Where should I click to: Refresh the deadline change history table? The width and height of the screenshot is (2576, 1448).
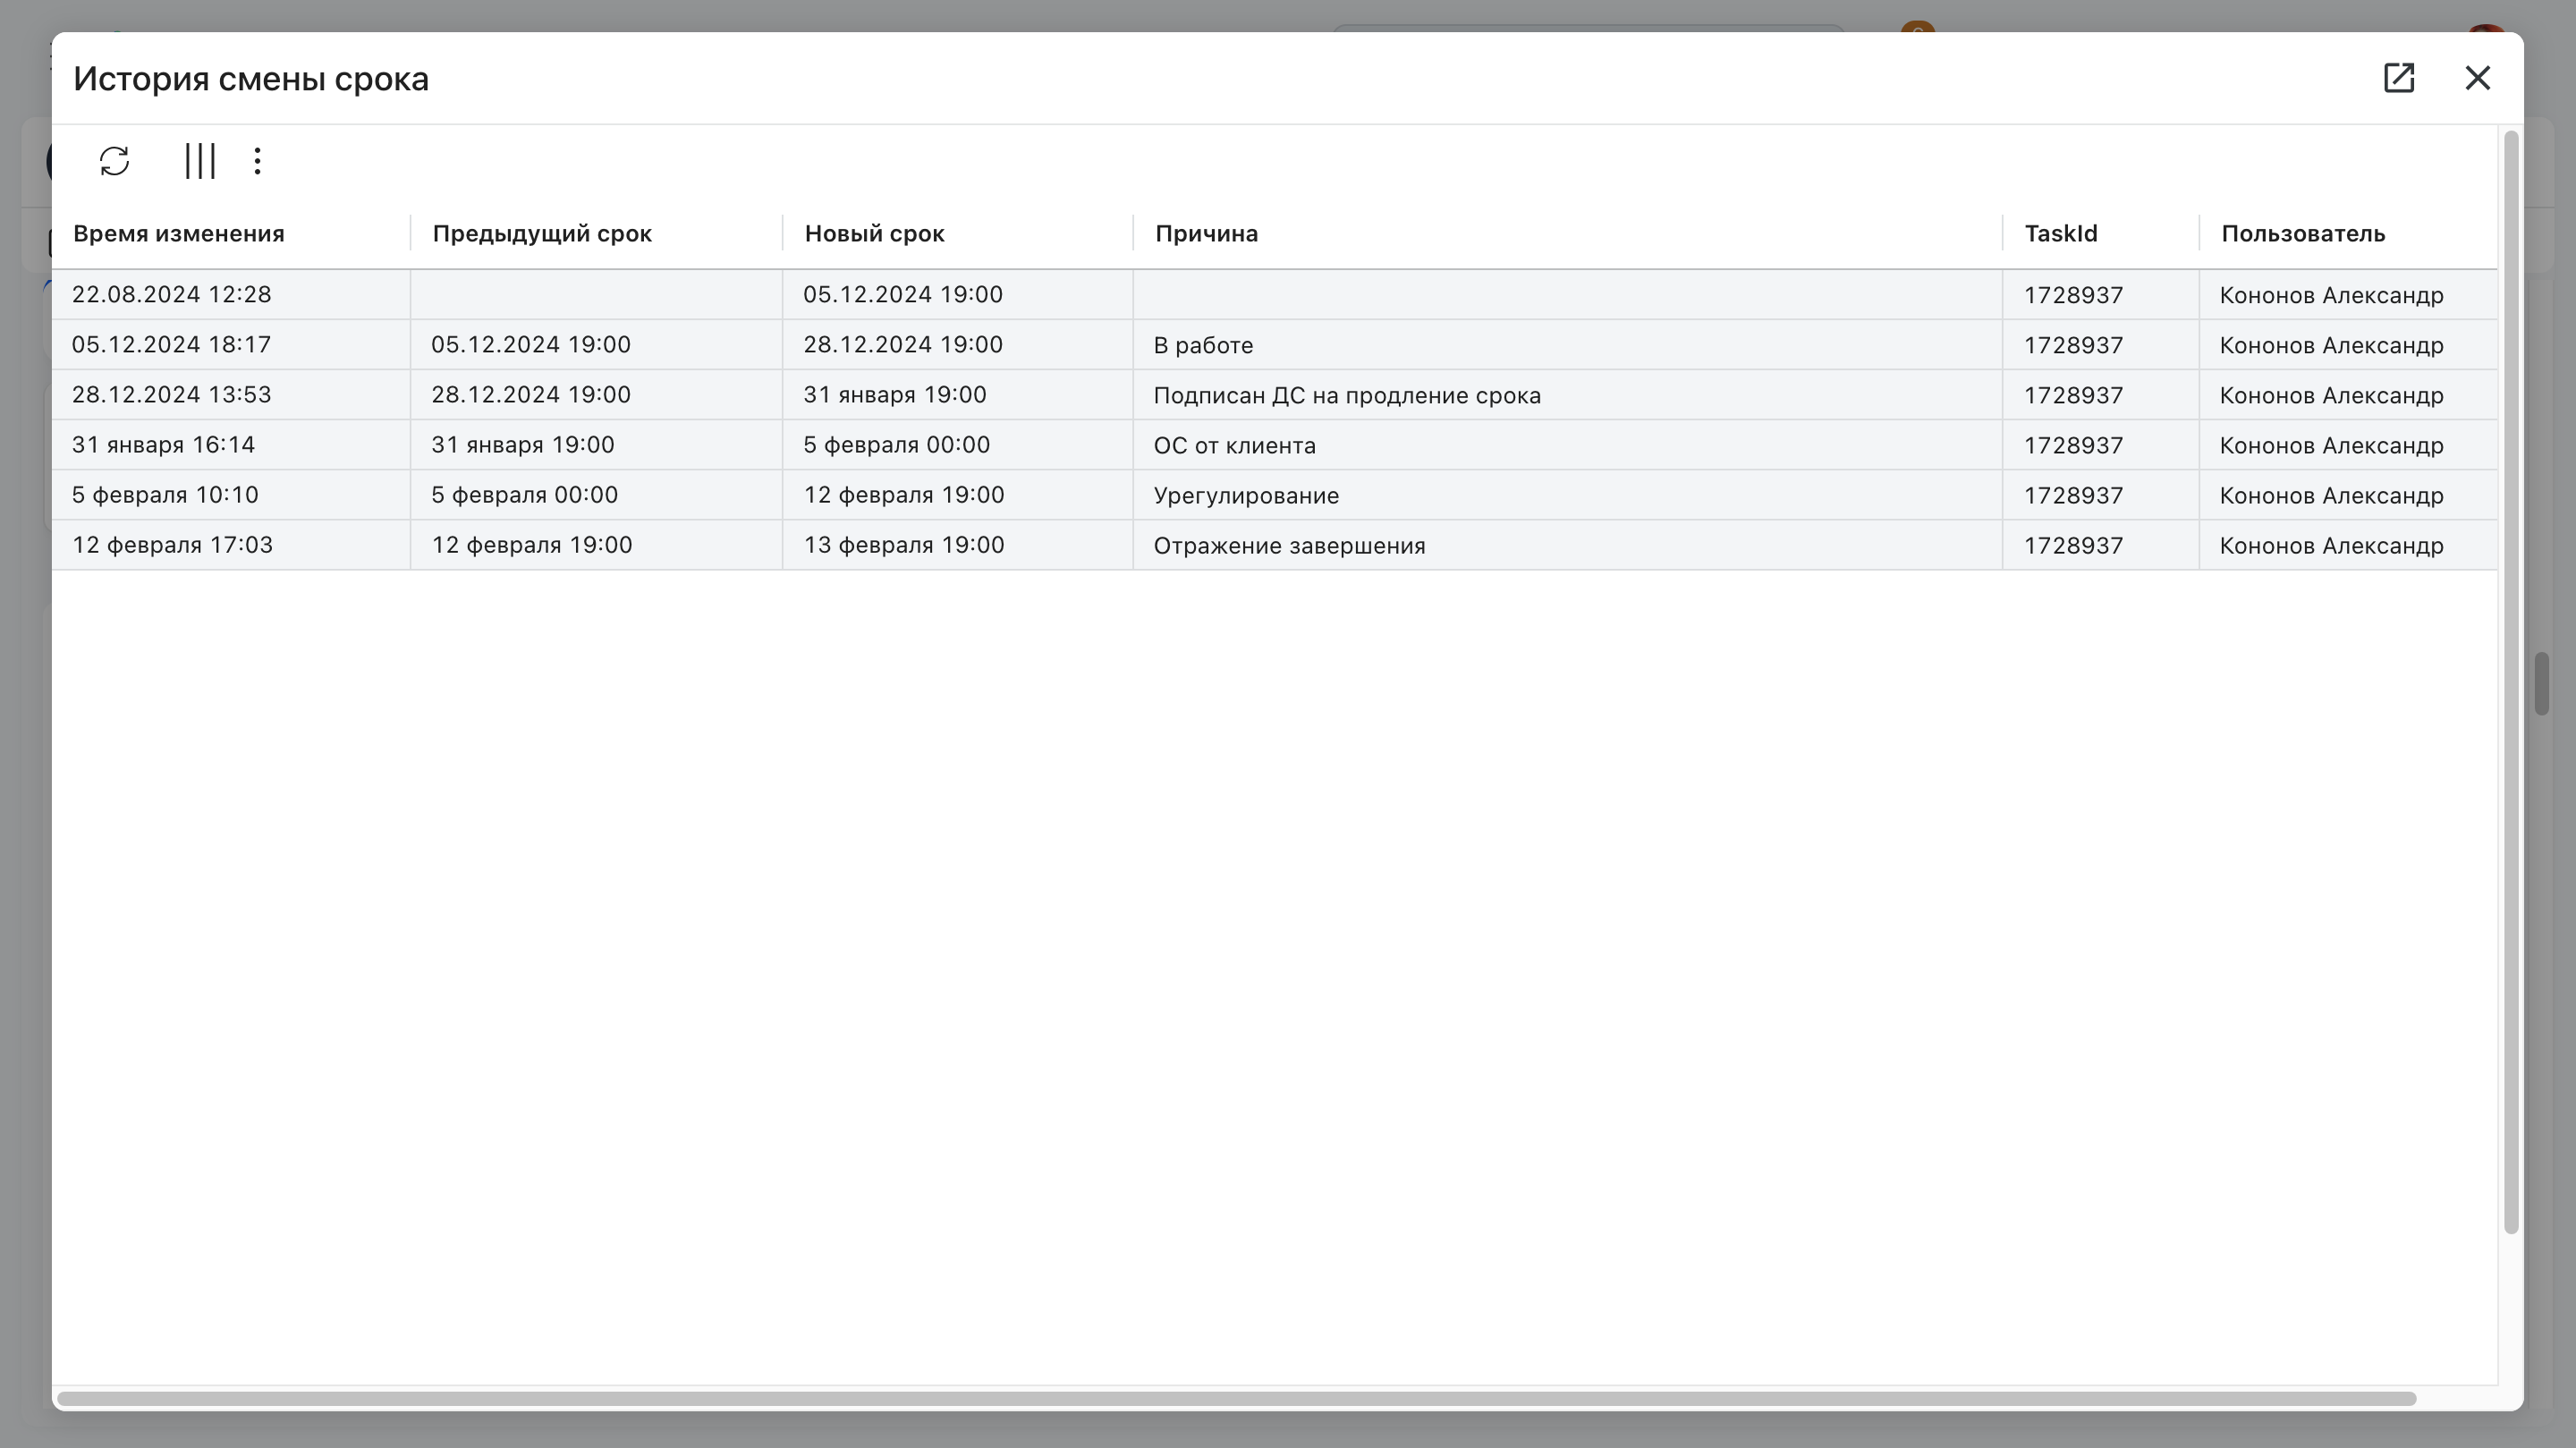(x=115, y=161)
